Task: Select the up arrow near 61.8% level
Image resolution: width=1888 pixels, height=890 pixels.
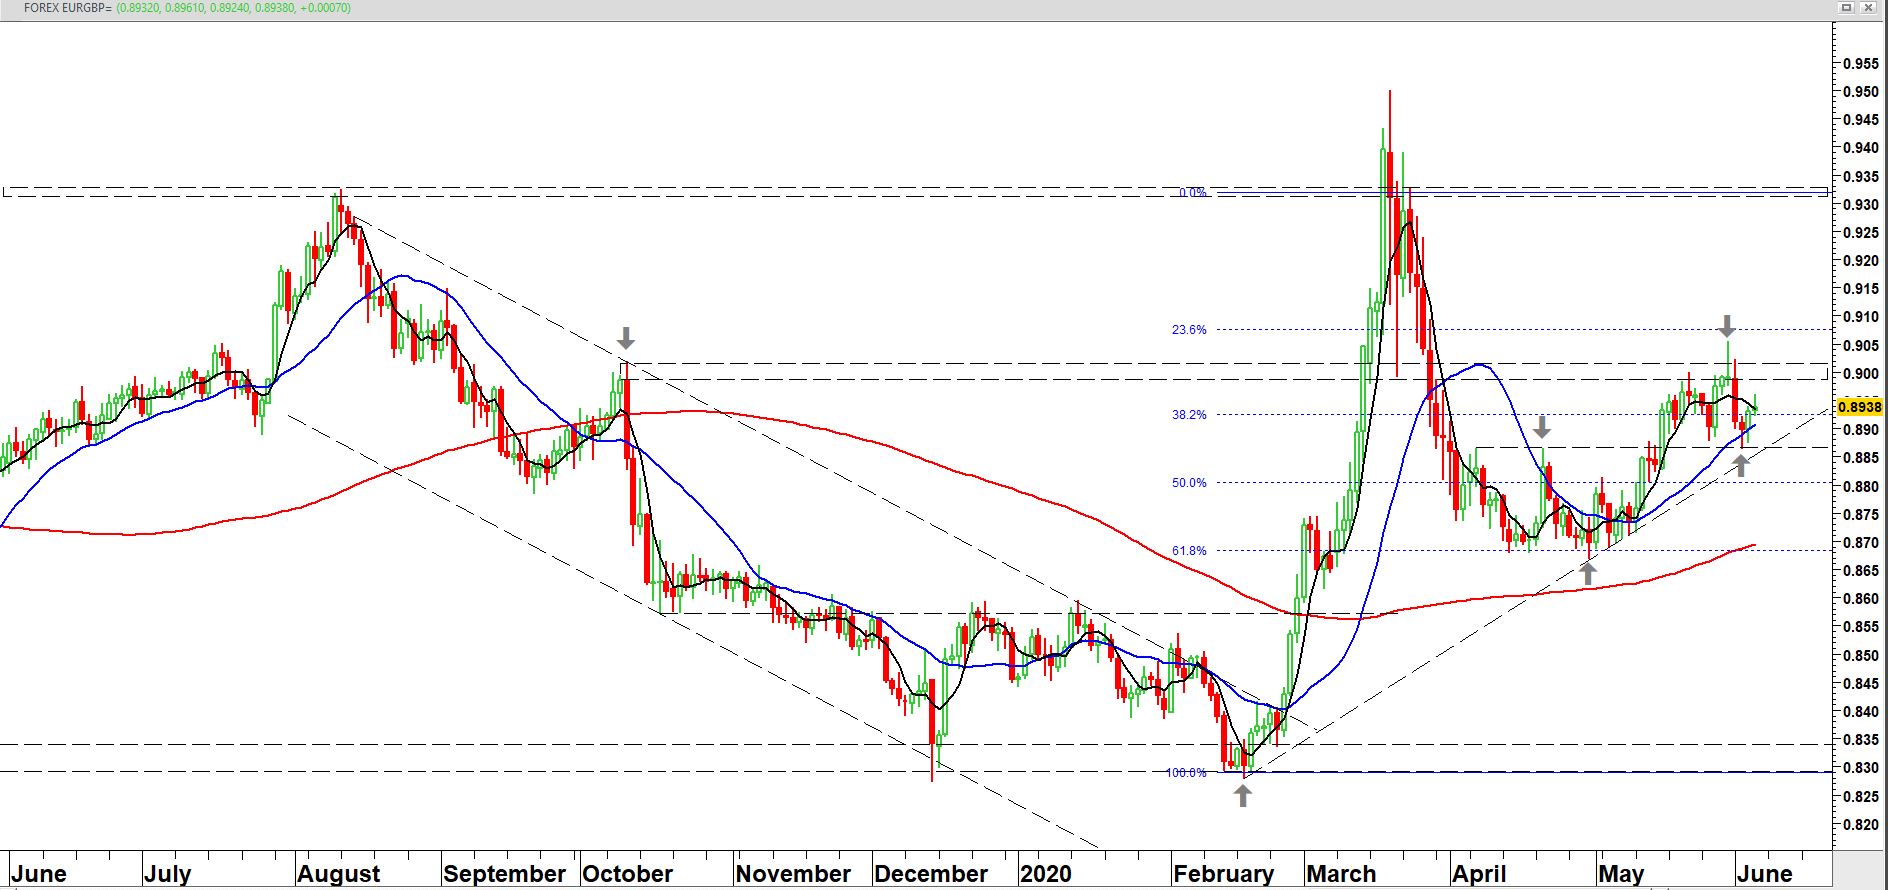Action: (x=1588, y=573)
